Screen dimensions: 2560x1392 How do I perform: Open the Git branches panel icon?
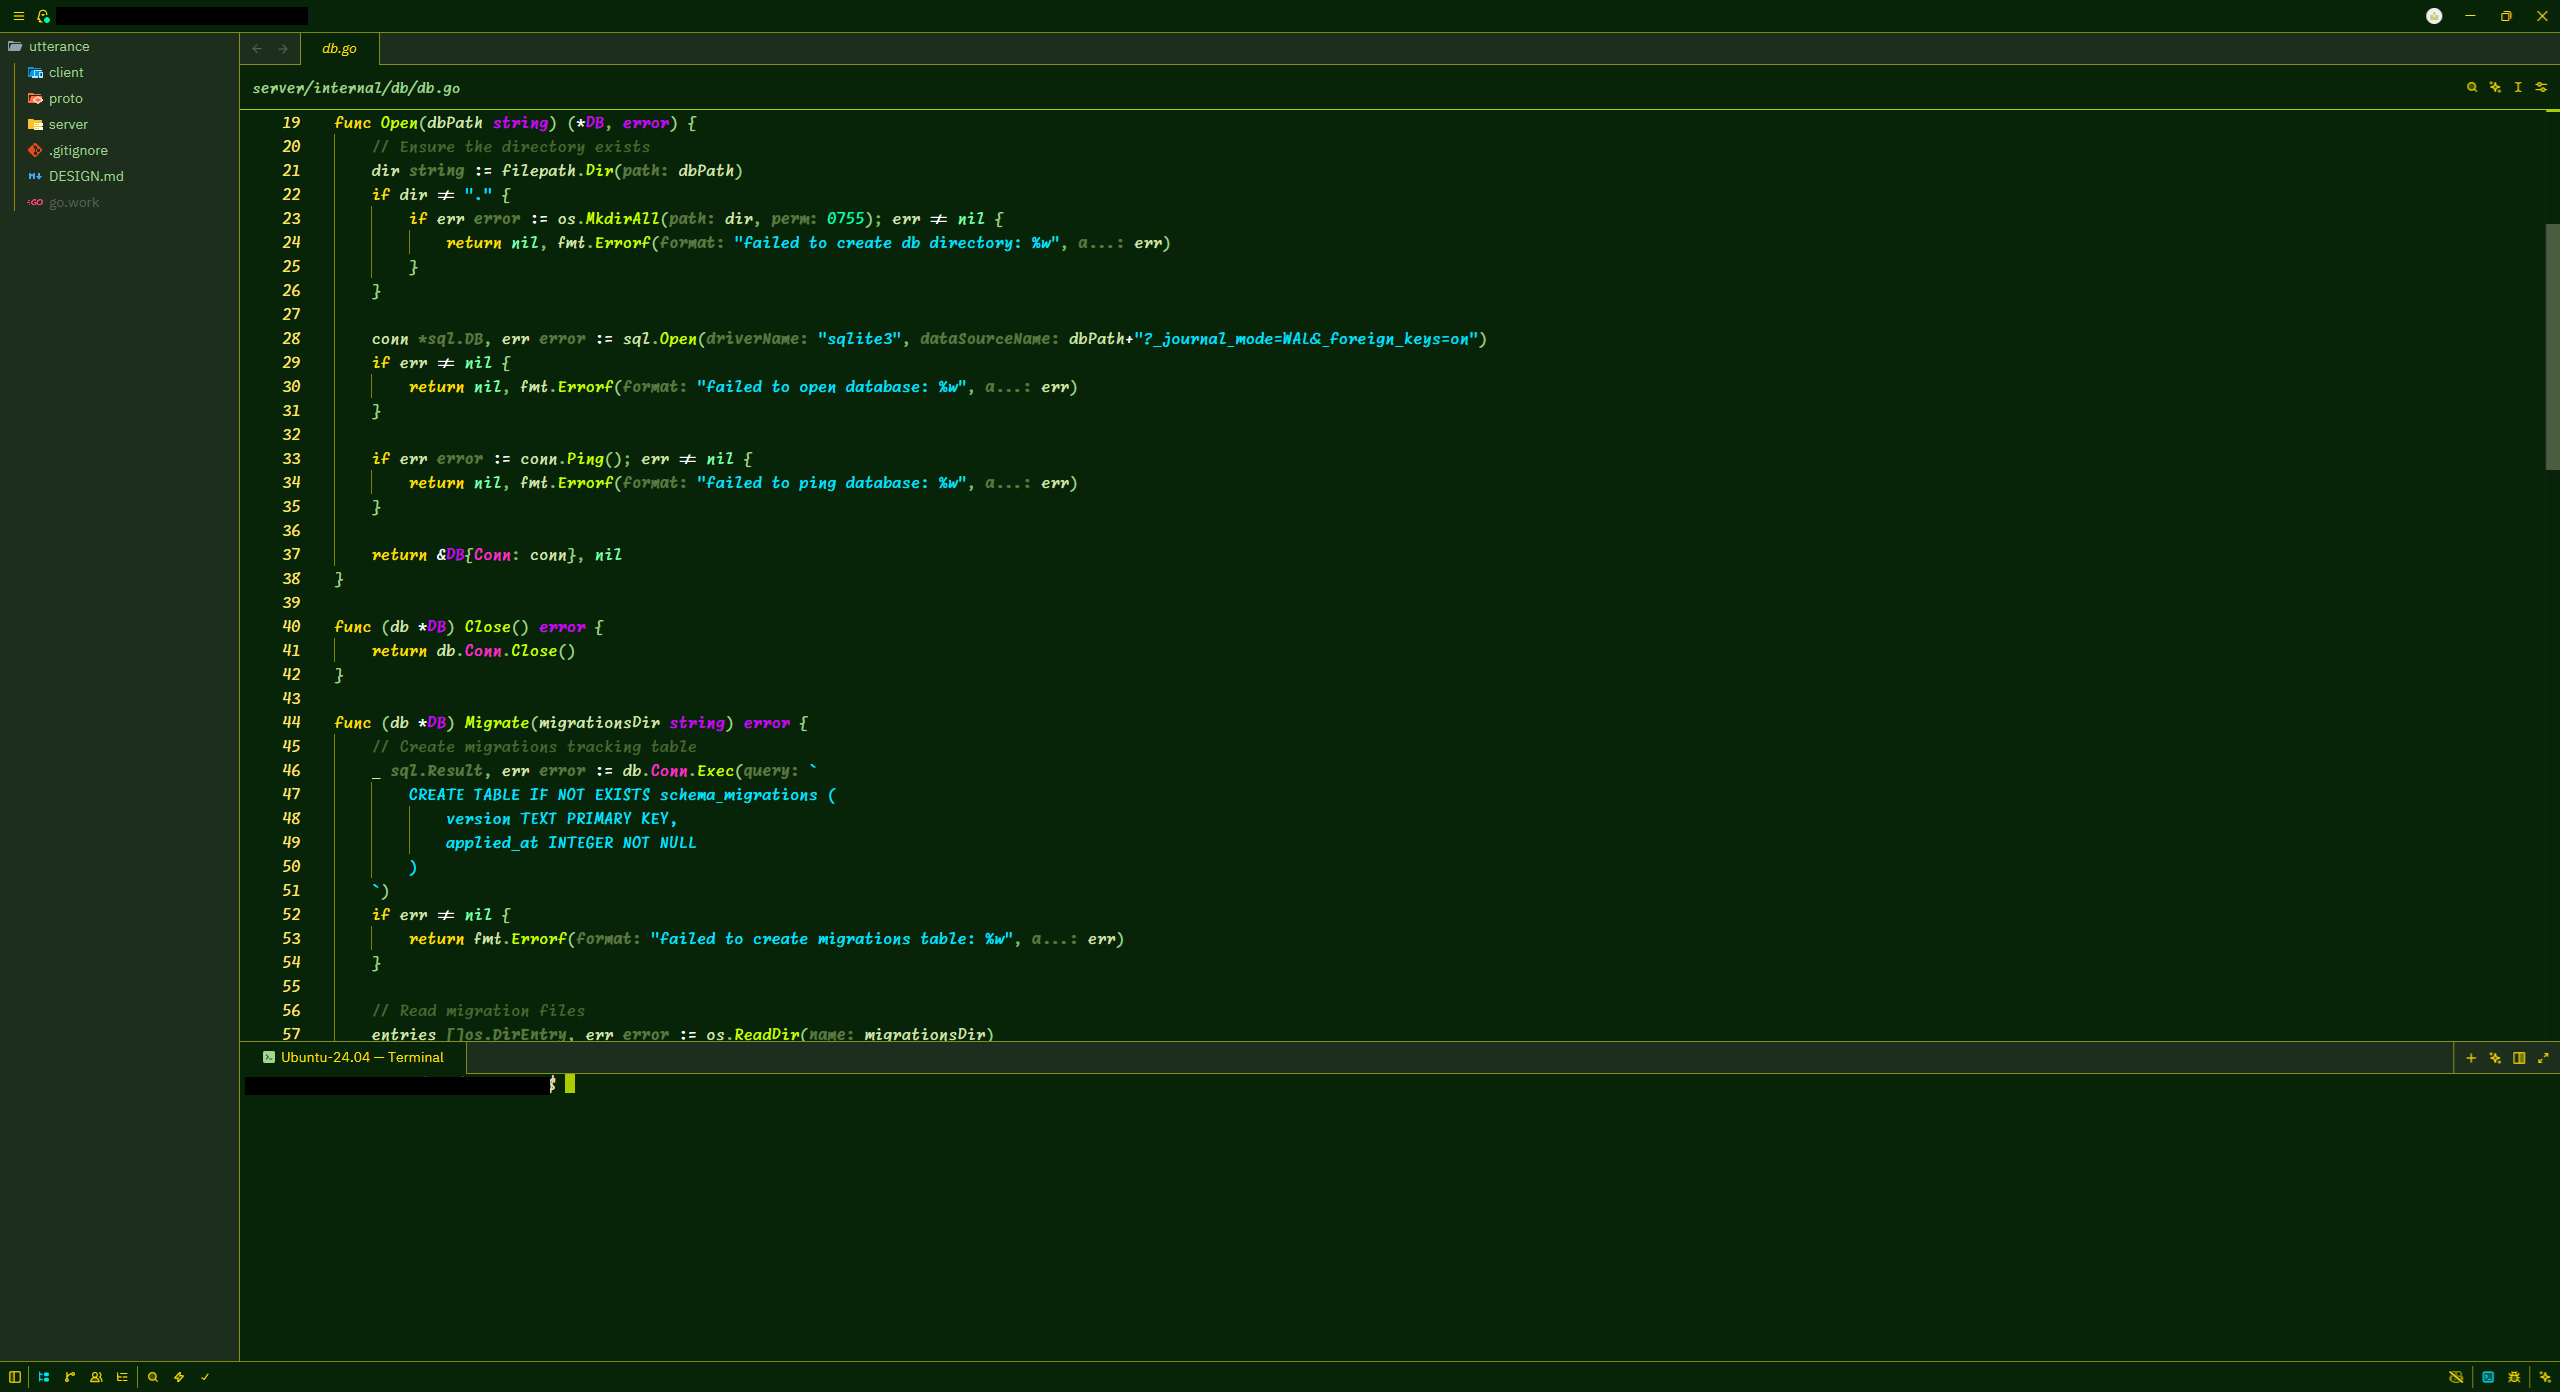tap(70, 1377)
